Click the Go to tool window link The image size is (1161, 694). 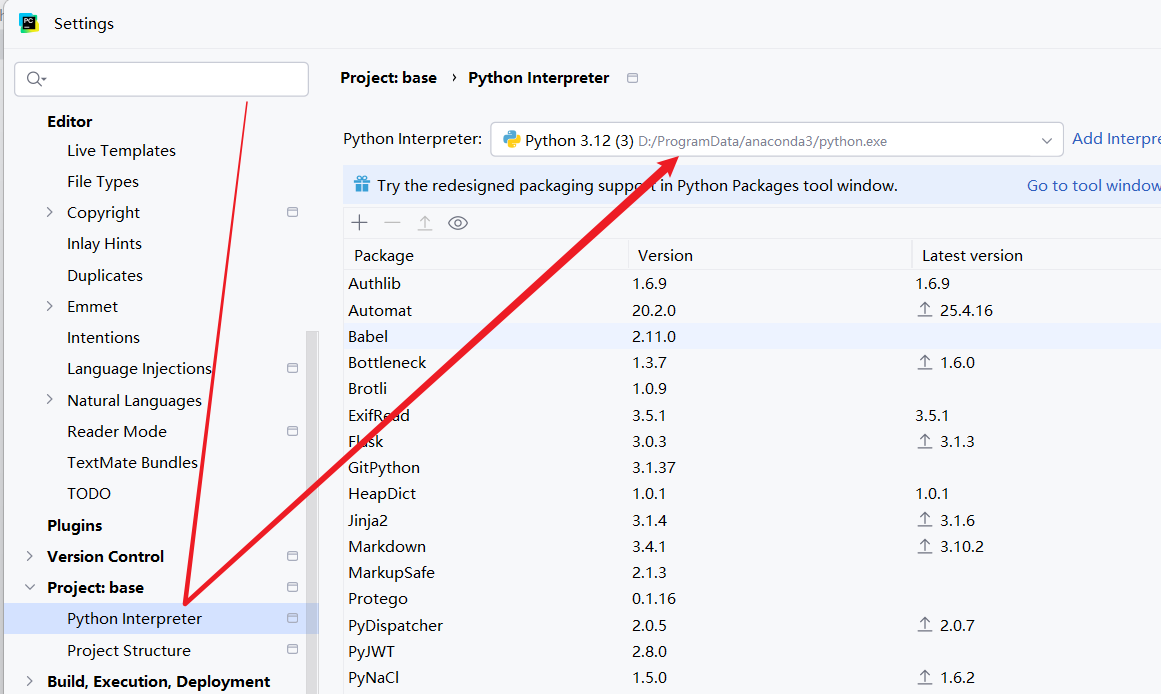point(1093,185)
